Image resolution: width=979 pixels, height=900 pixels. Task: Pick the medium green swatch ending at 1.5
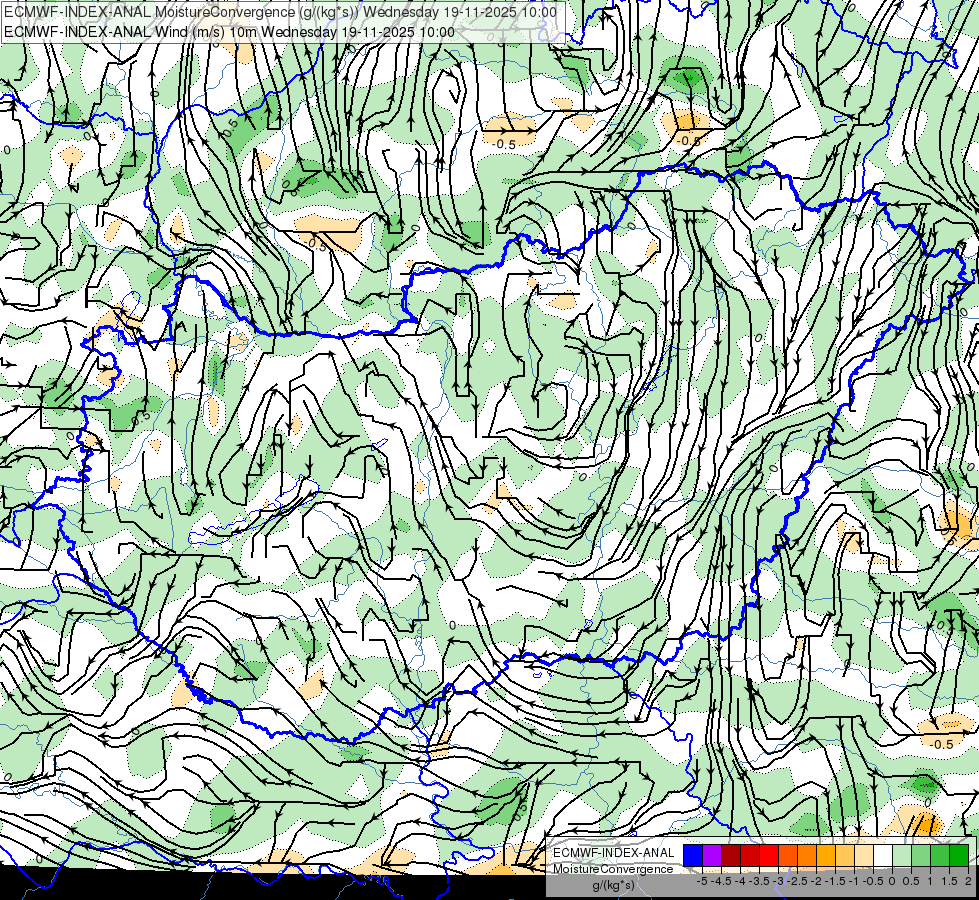(941, 856)
